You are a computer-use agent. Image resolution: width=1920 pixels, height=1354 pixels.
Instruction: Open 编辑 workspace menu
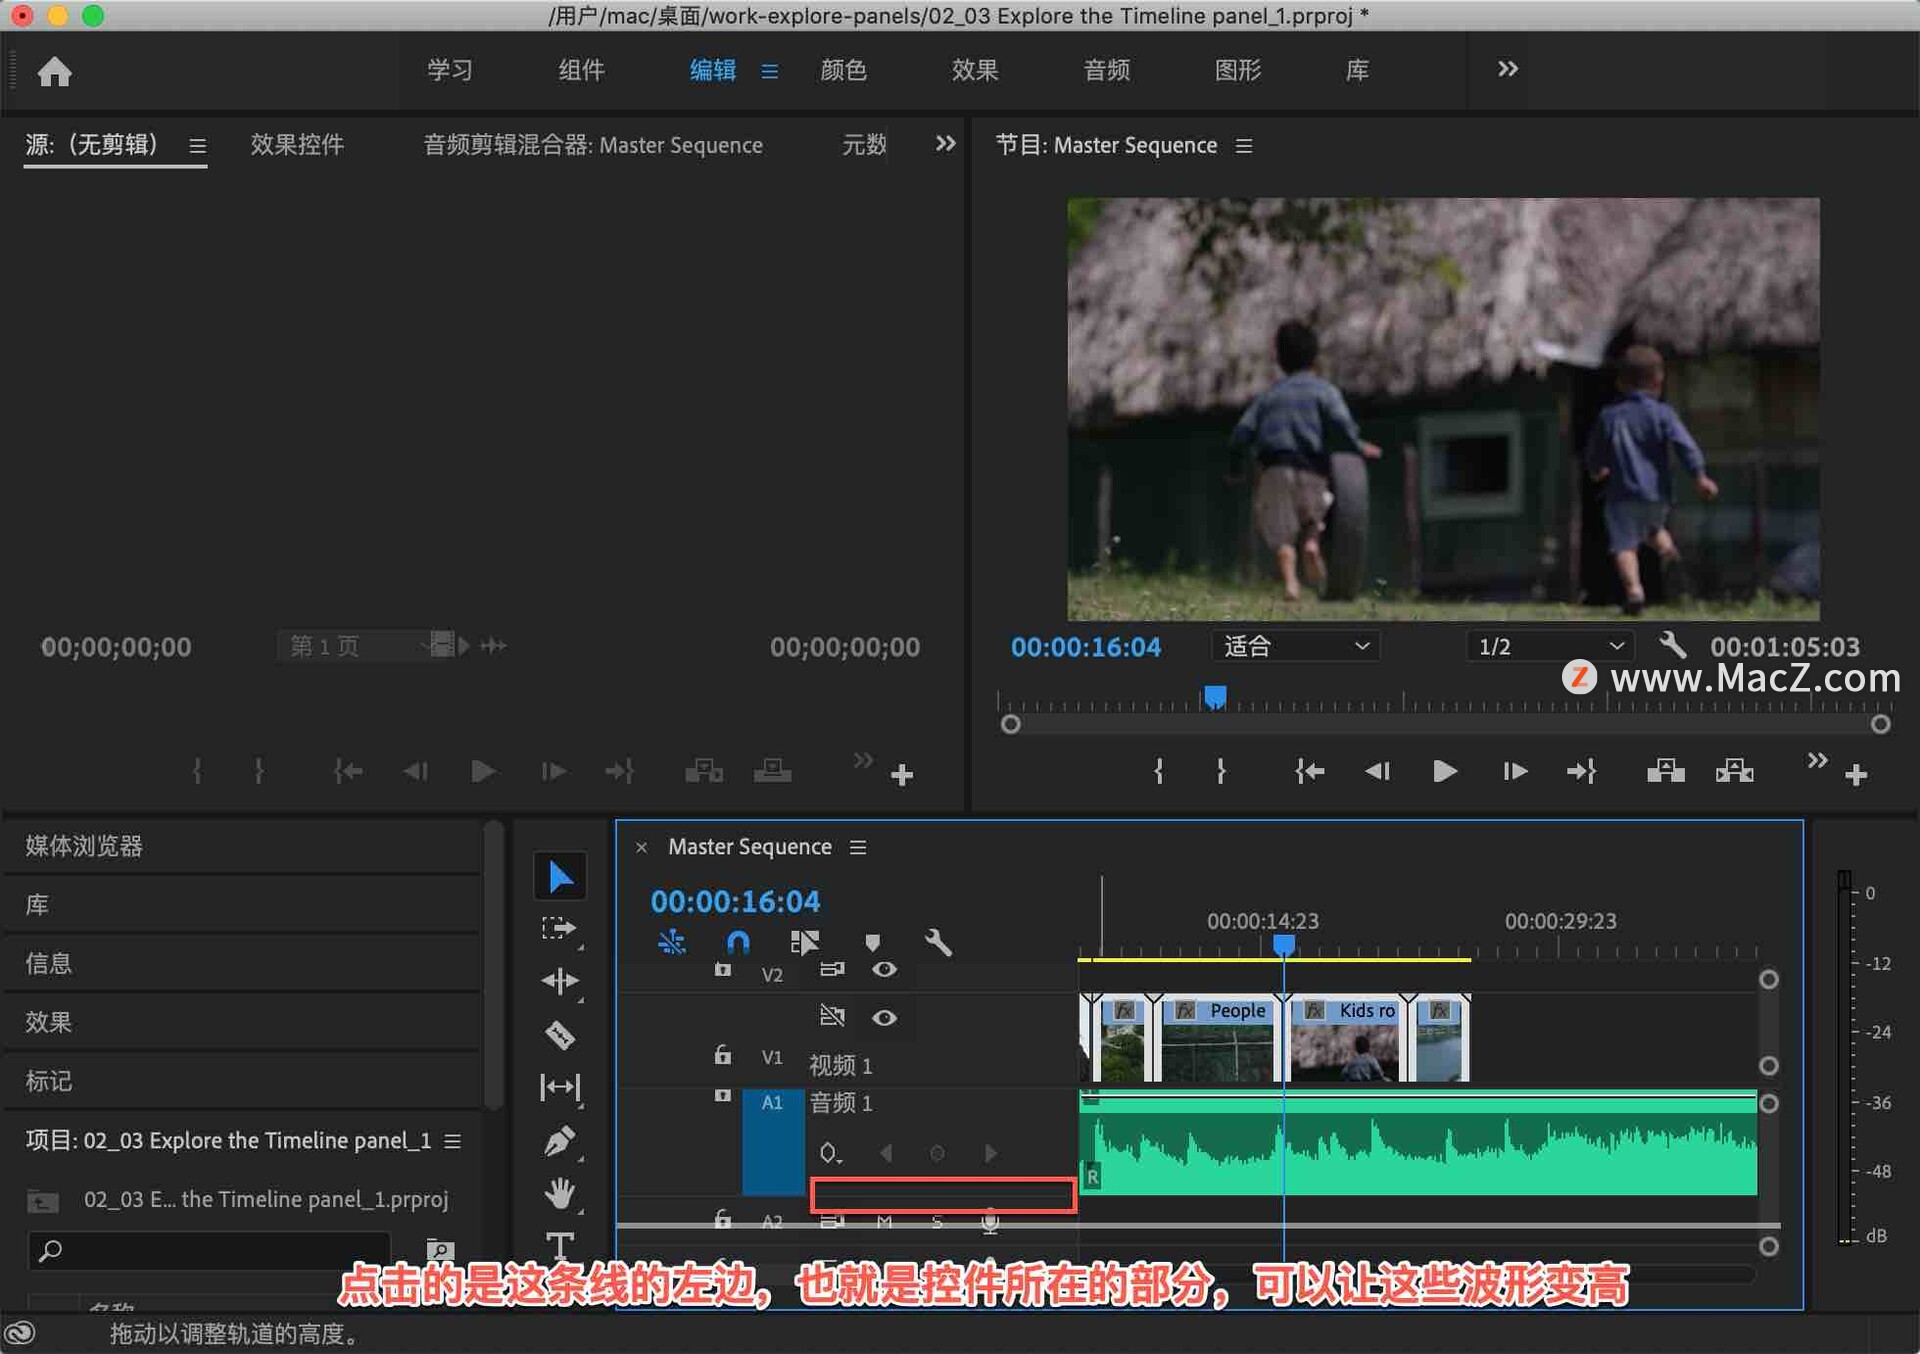(x=769, y=71)
